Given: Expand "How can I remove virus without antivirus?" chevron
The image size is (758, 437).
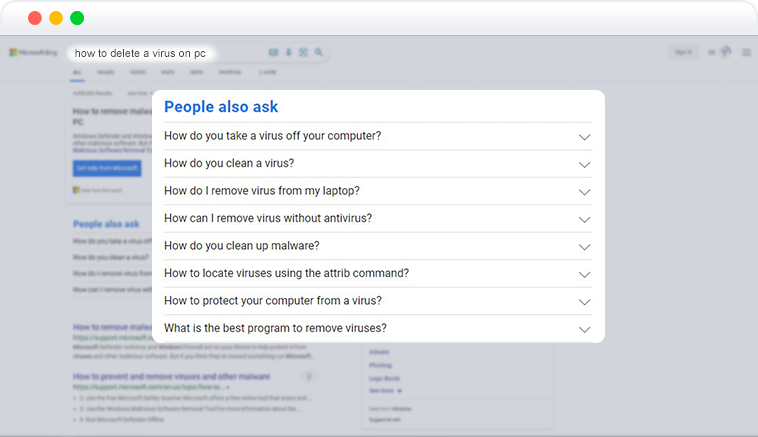Looking at the screenshot, I should pos(584,220).
